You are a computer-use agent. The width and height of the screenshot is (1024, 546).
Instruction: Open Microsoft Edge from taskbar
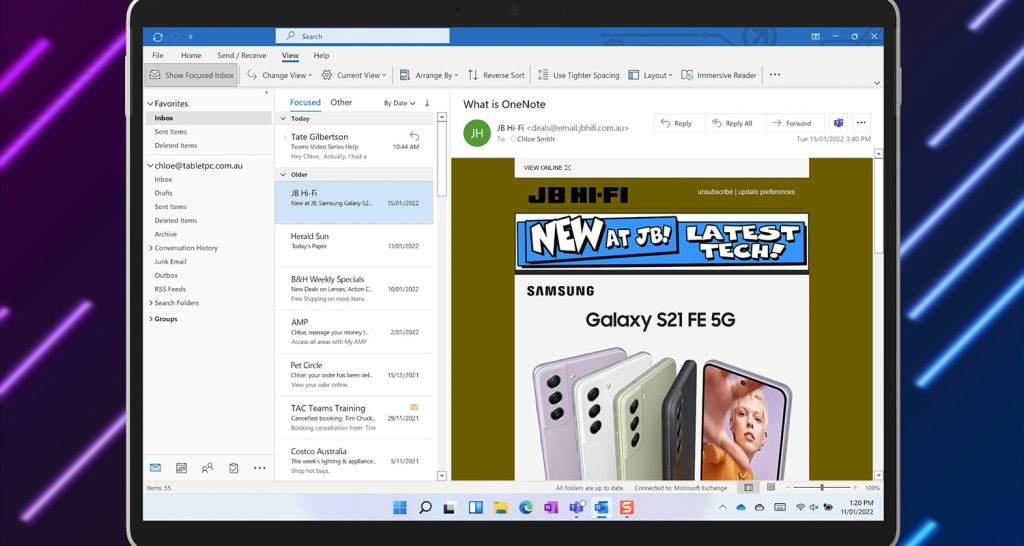(x=526, y=507)
